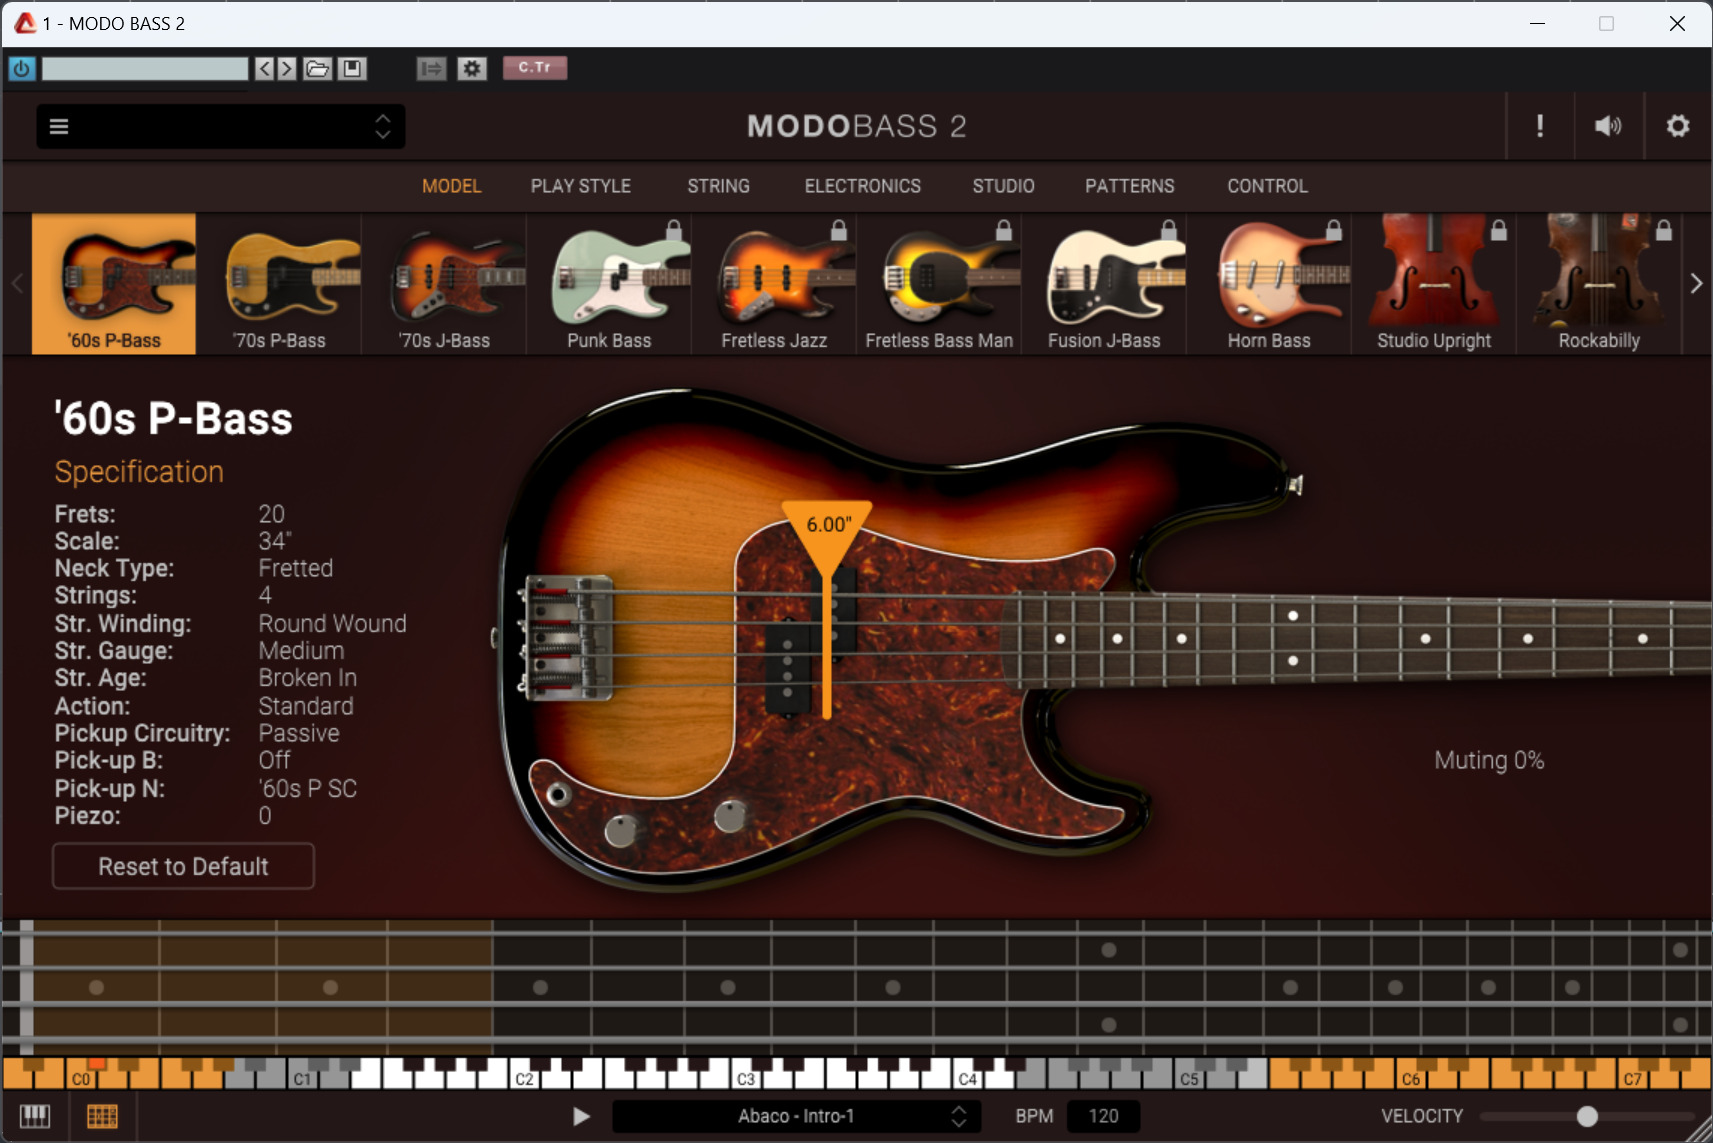The height and width of the screenshot is (1143, 1713).
Task: Open the STRING tab
Action: (x=718, y=186)
